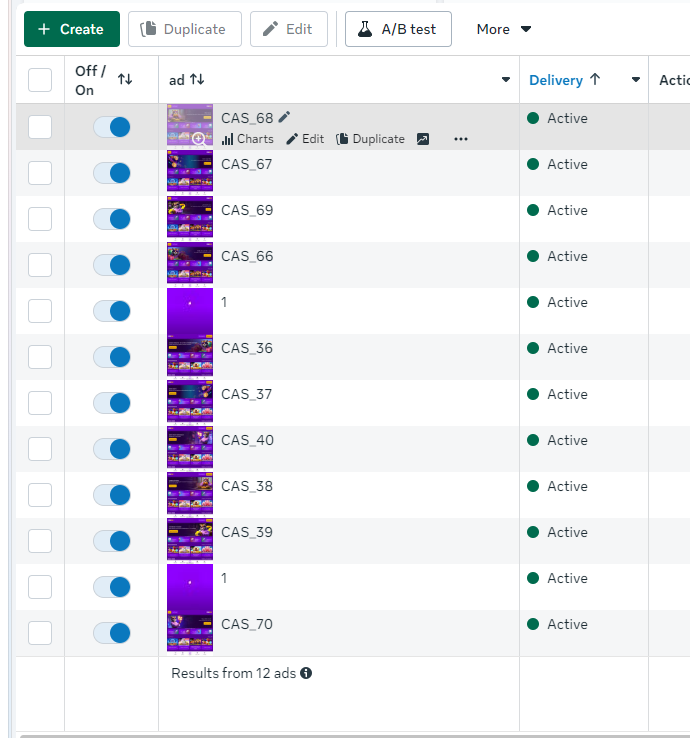Click the Create button

point(72,29)
